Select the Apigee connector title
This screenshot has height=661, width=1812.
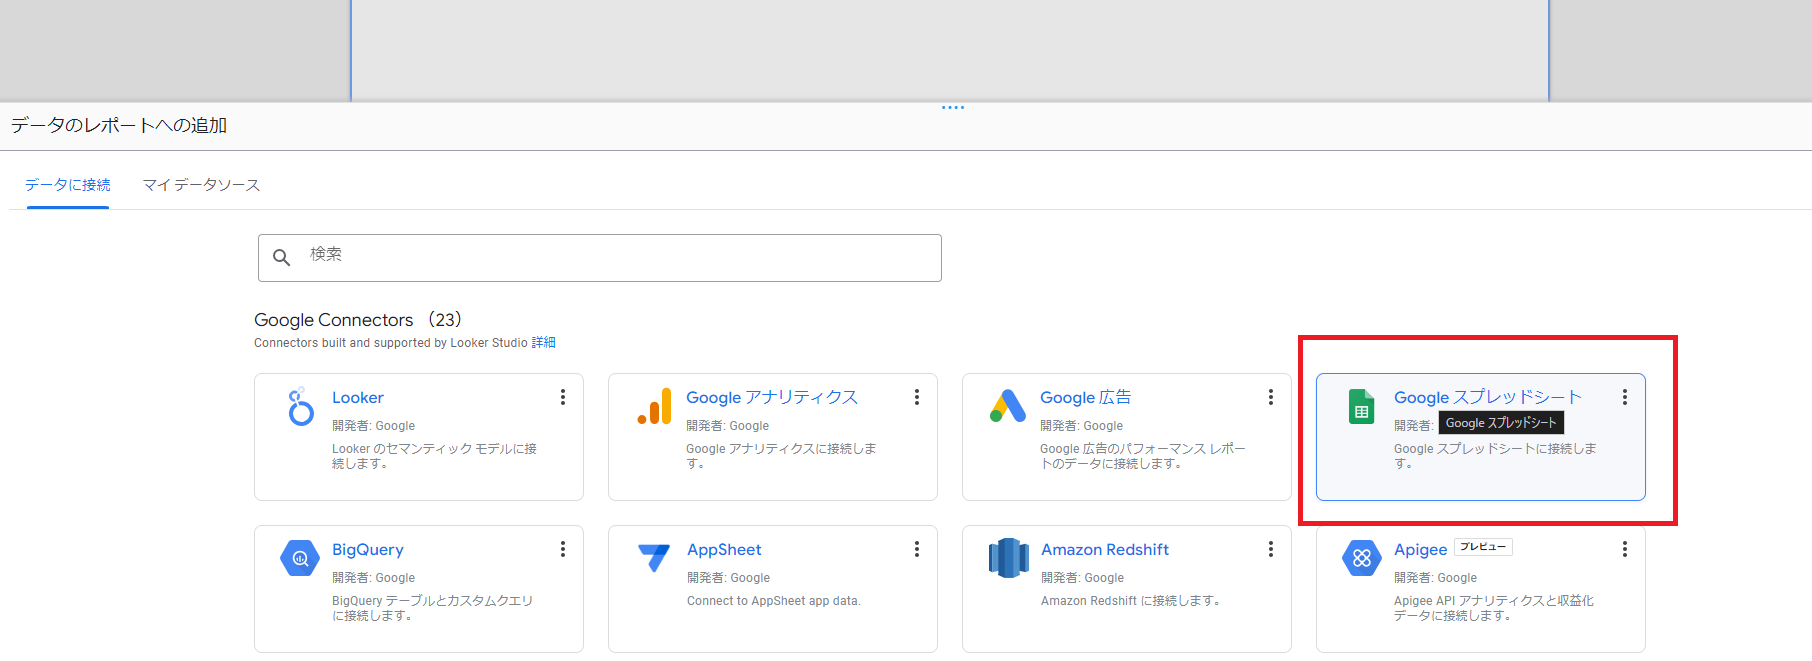coord(1420,550)
